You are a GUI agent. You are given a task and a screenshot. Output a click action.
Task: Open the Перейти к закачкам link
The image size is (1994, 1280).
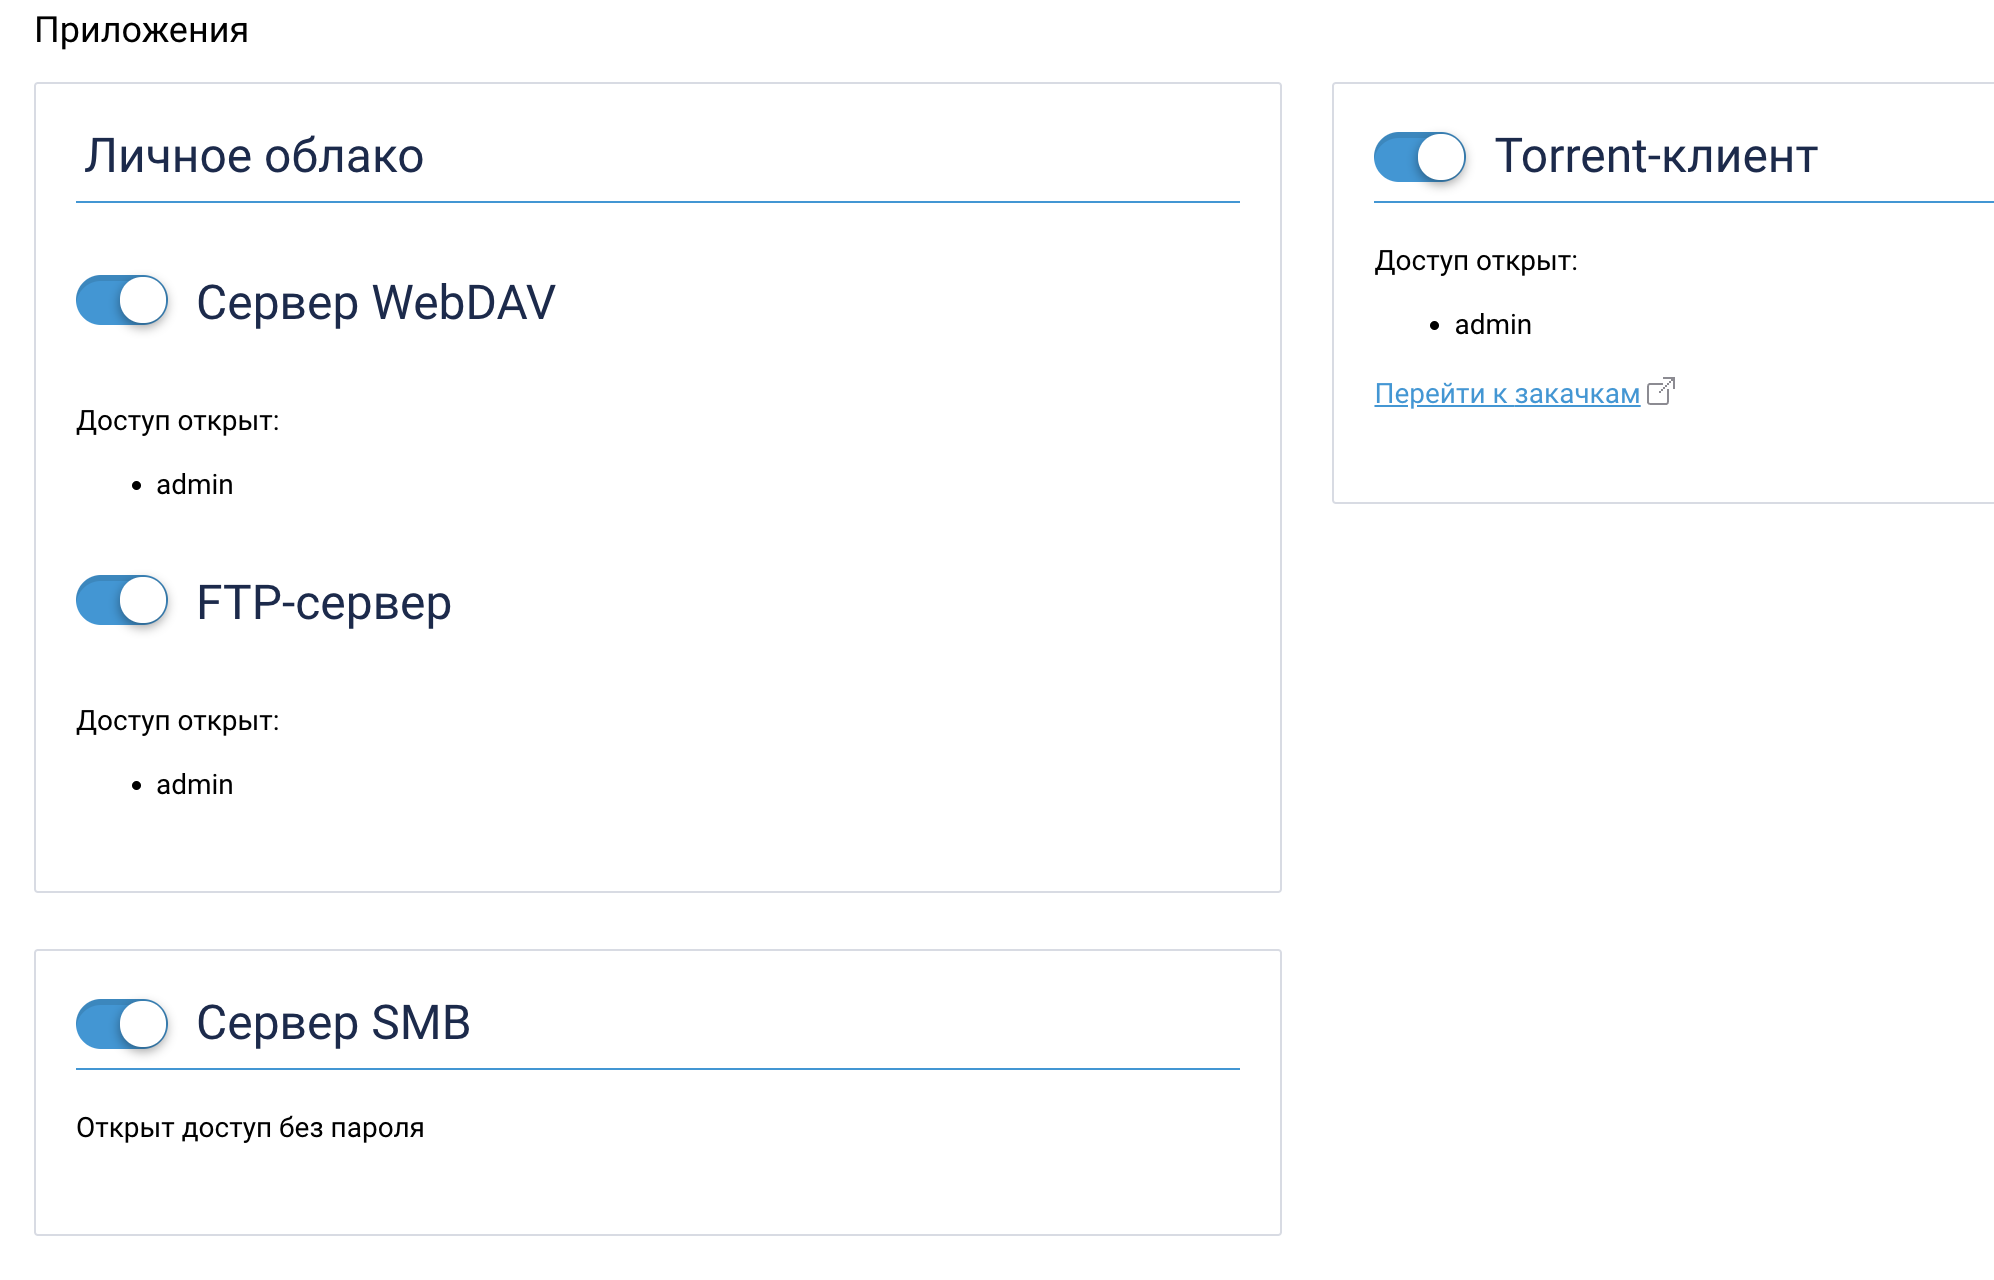point(1507,394)
